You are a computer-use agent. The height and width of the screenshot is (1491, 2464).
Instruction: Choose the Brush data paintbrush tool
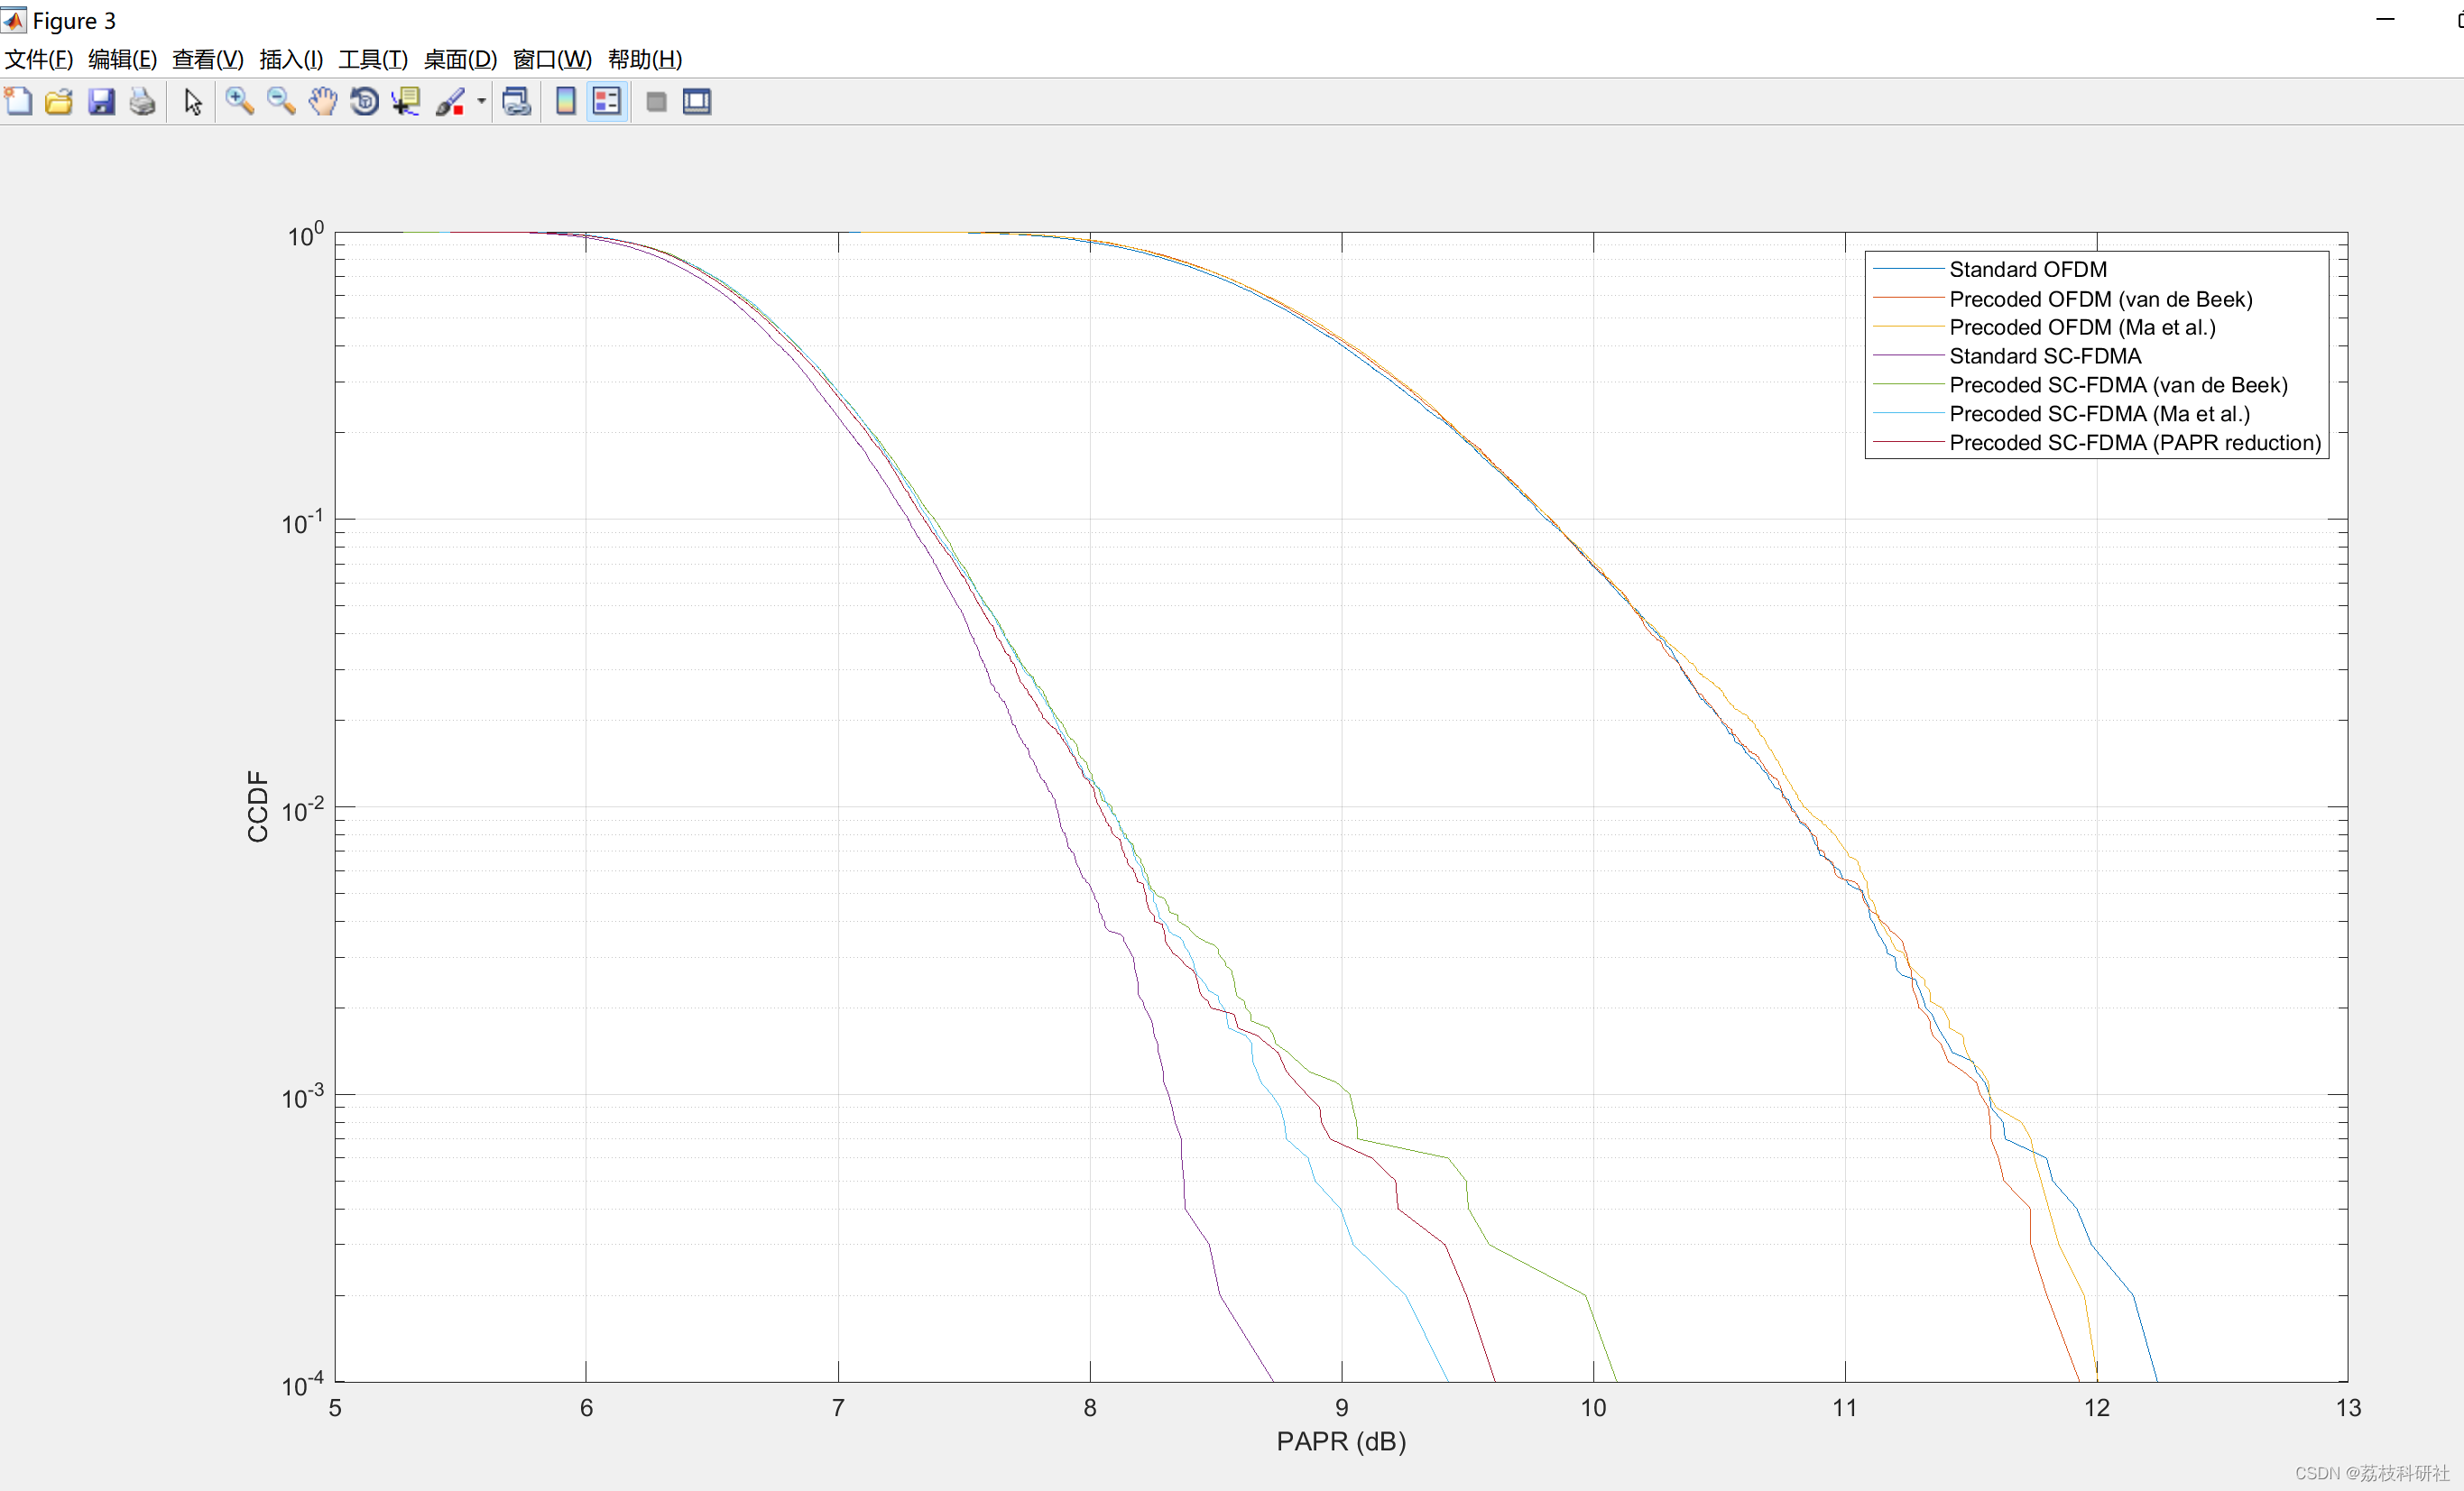click(450, 101)
